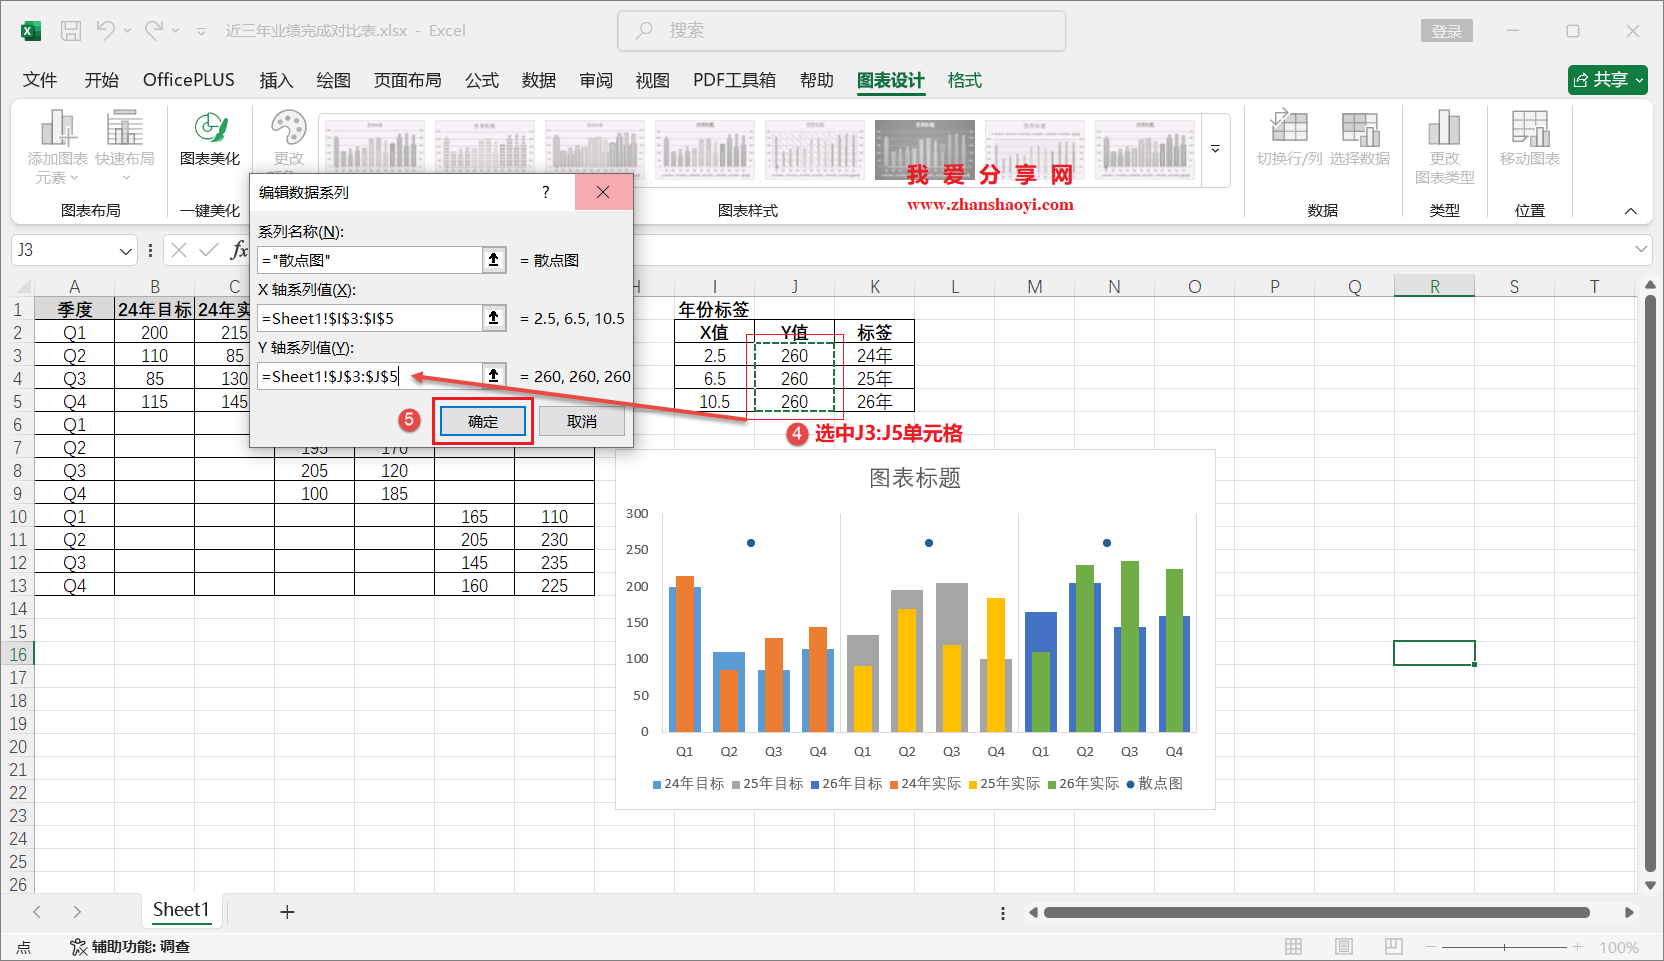Click the PDF toolbox tab
The image size is (1664, 961).
pyautogui.click(x=734, y=80)
